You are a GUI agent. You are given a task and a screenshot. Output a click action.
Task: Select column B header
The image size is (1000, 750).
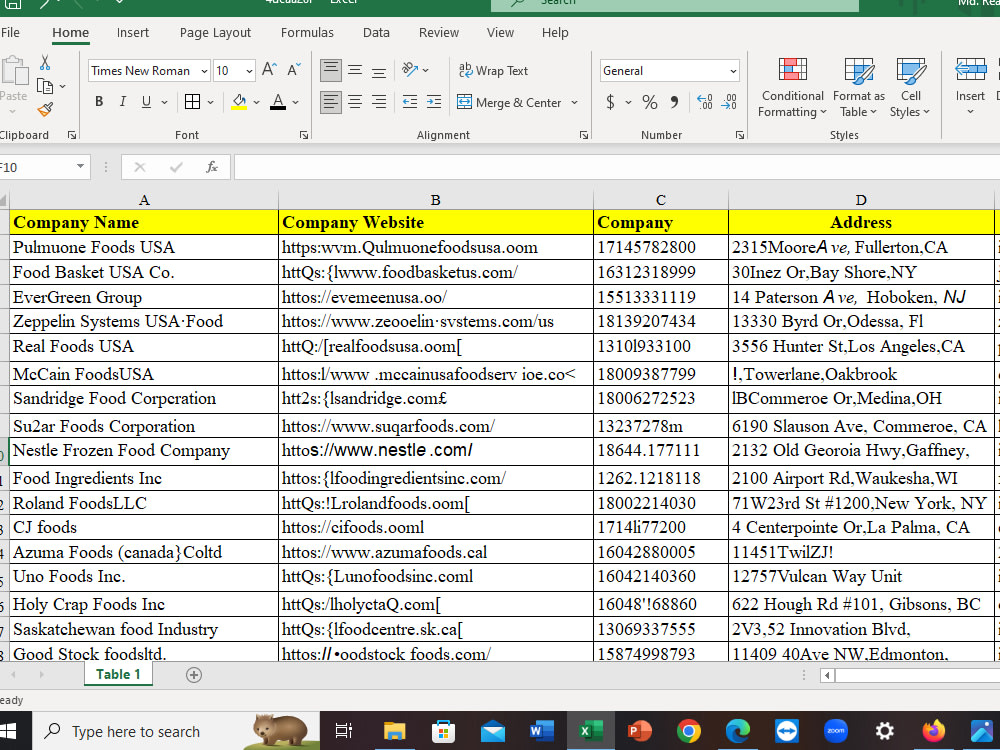click(x=436, y=200)
